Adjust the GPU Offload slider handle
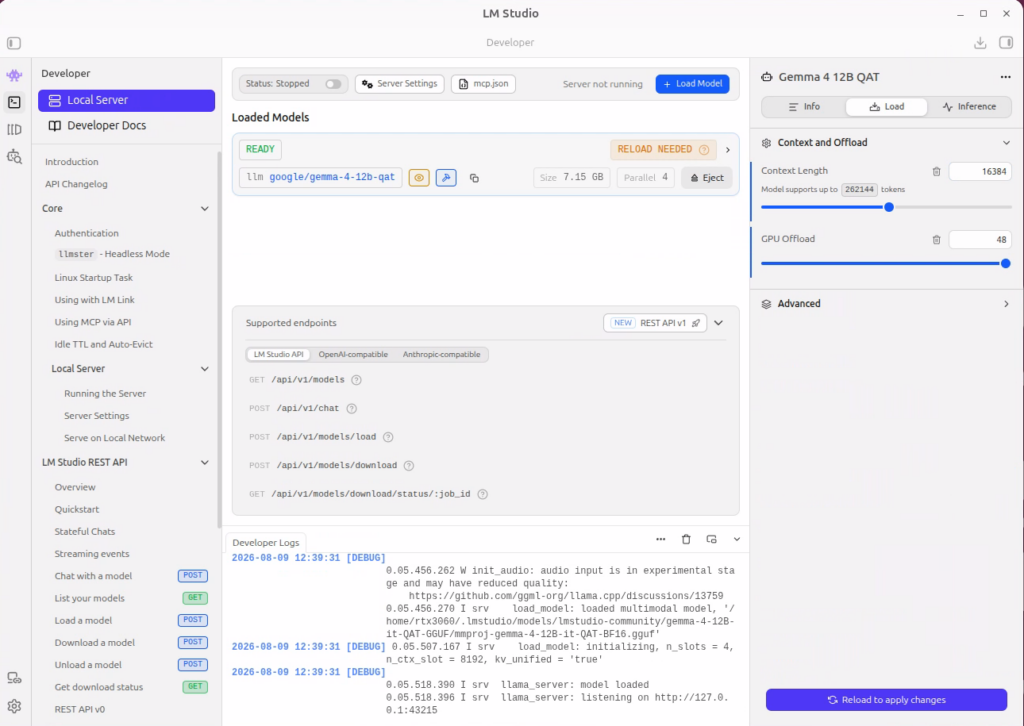Image resolution: width=1024 pixels, height=726 pixels. (1006, 264)
